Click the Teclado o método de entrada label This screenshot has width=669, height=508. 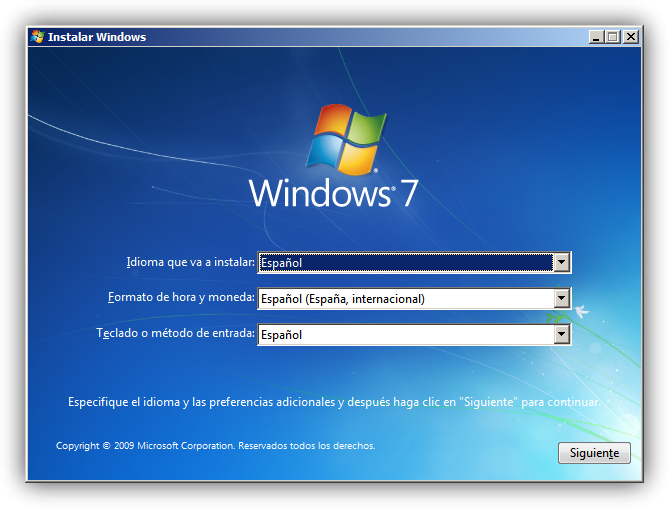(x=175, y=333)
